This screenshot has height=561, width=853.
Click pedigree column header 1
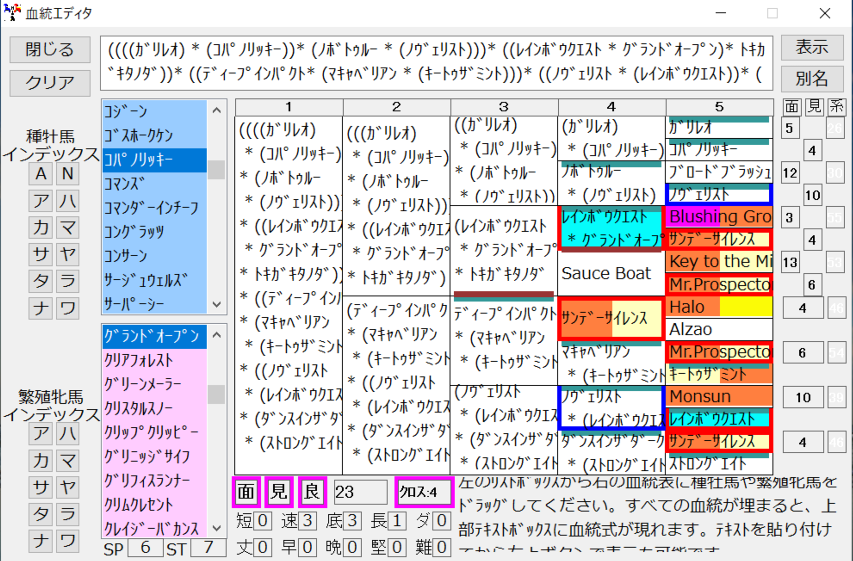[x=289, y=107]
